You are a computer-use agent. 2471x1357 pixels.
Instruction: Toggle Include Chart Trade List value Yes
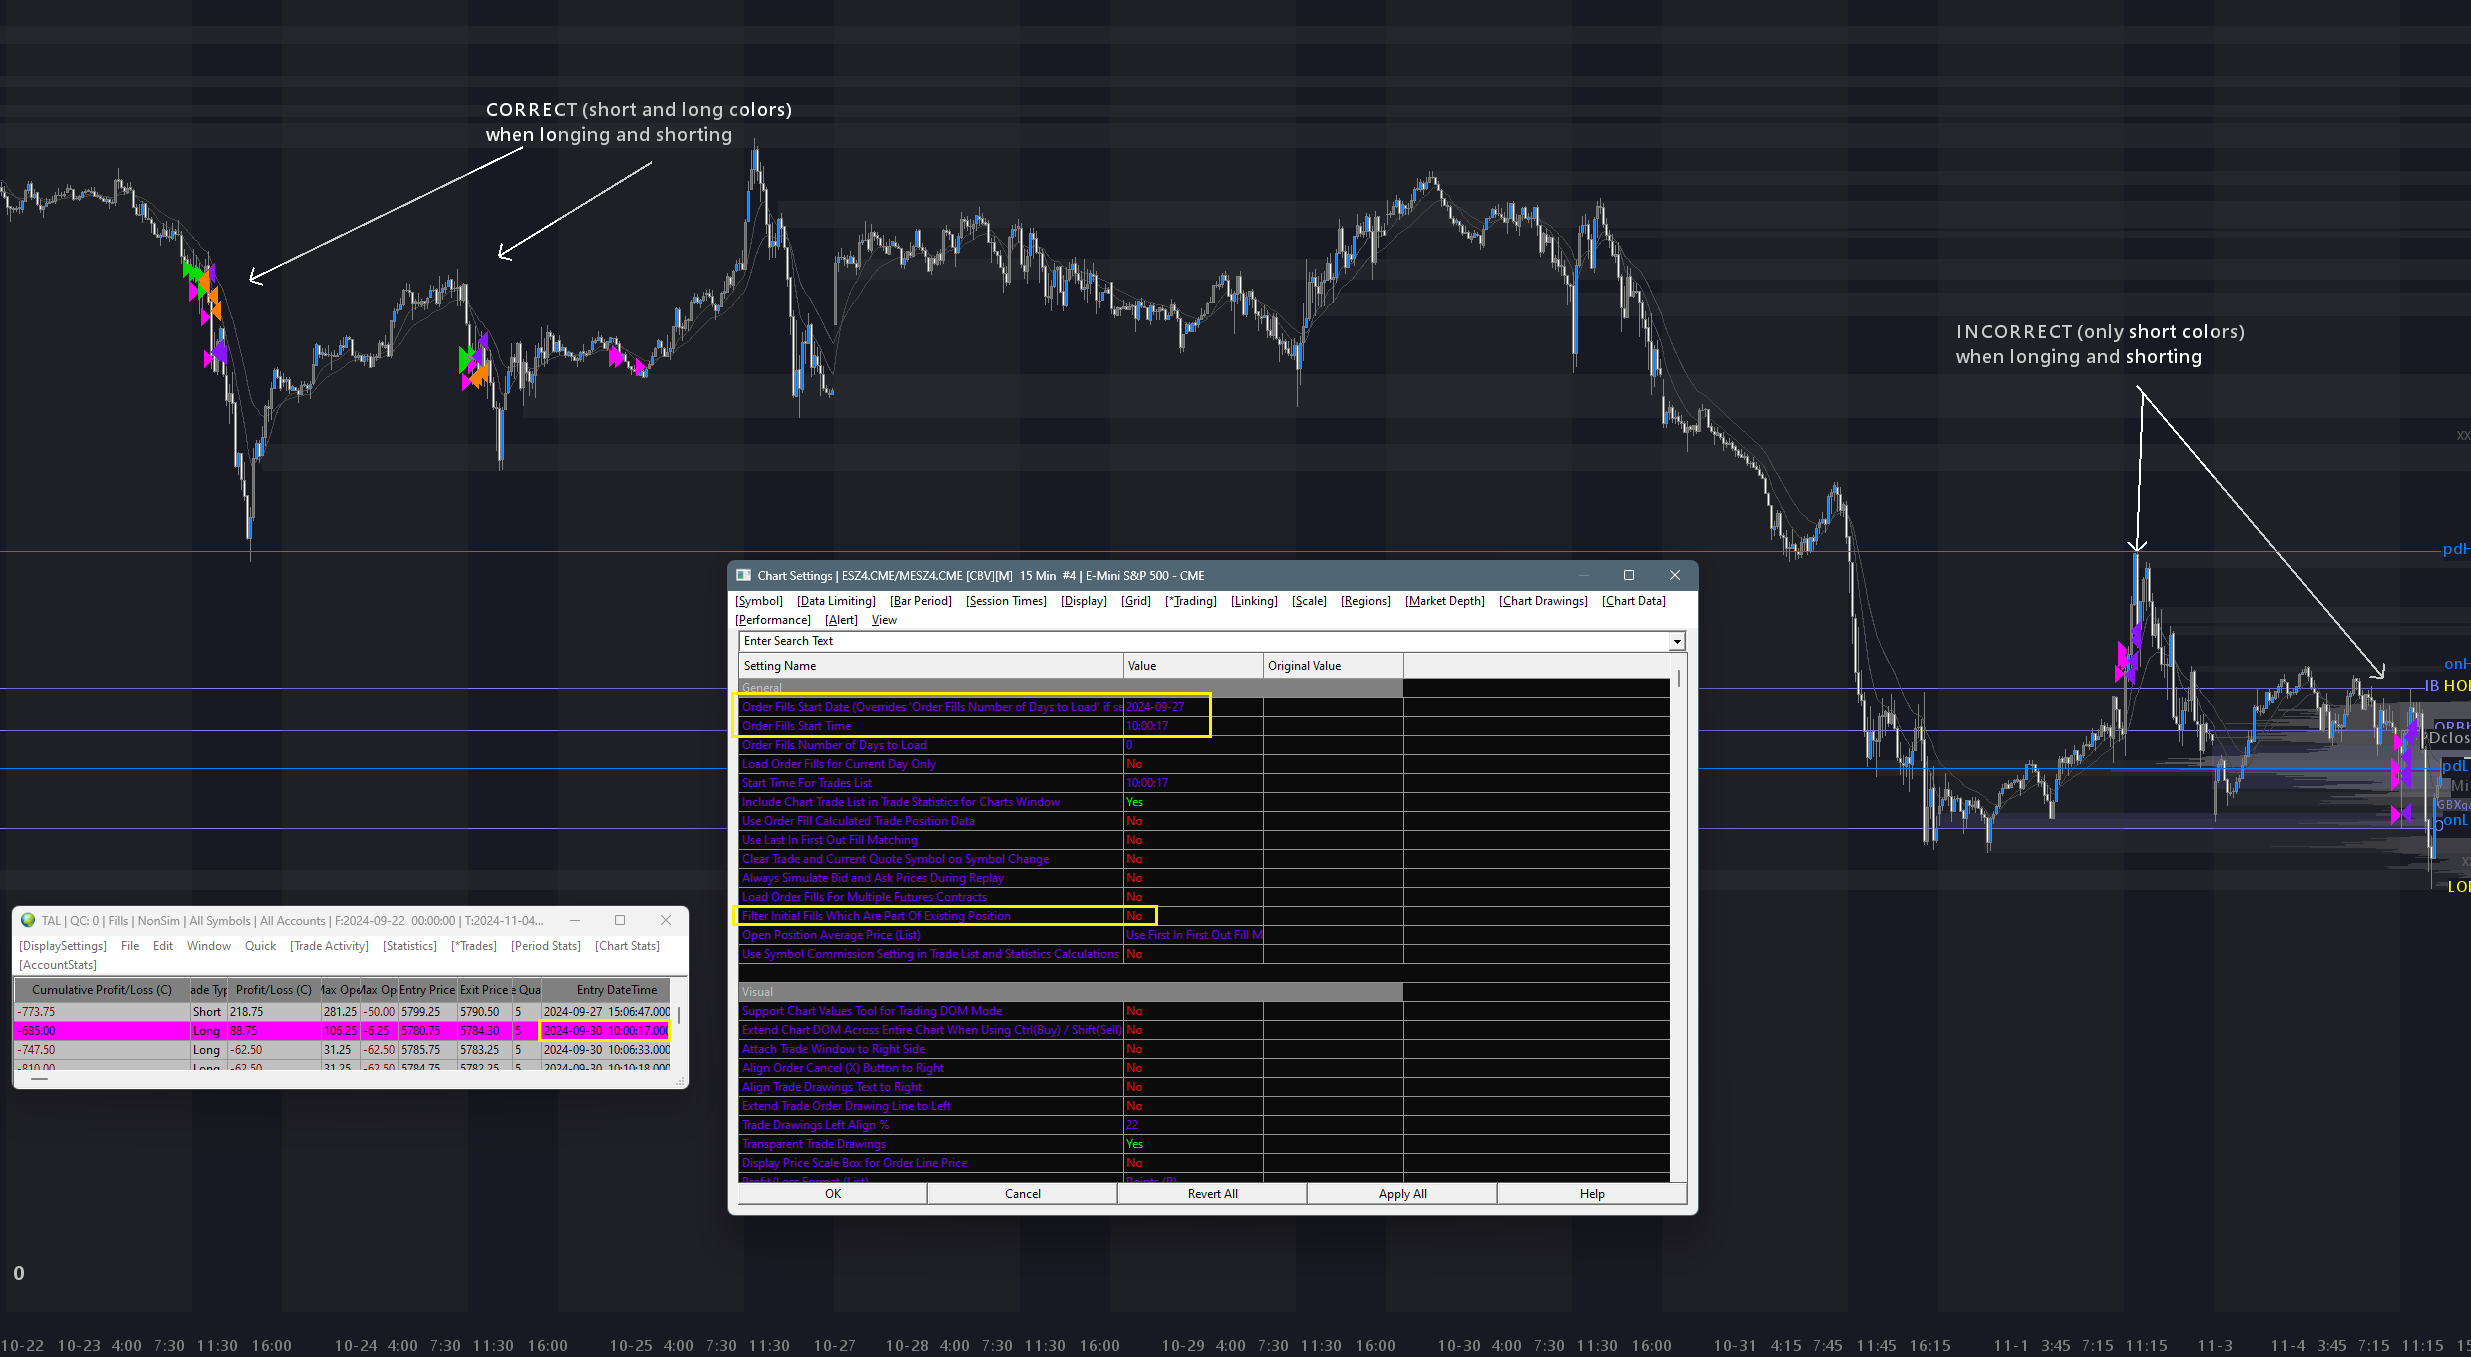coord(1134,802)
